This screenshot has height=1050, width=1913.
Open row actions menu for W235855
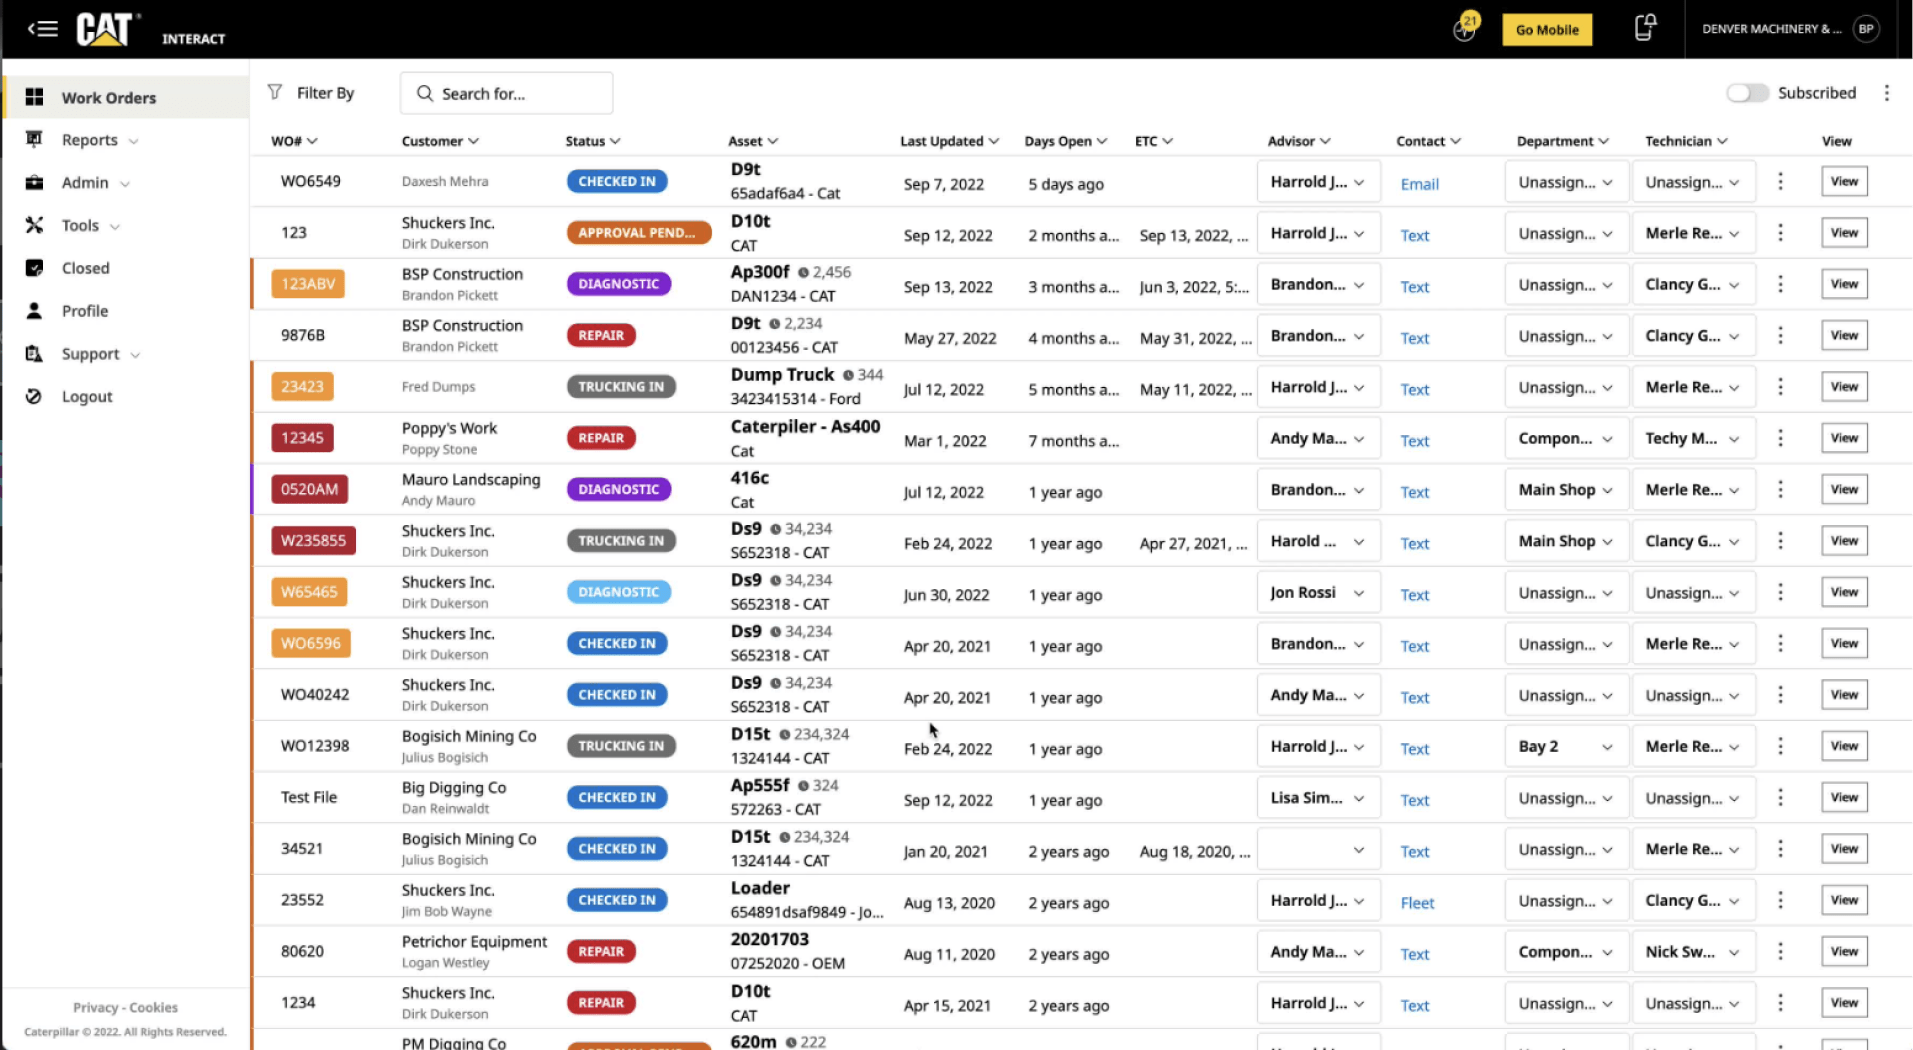tap(1780, 541)
